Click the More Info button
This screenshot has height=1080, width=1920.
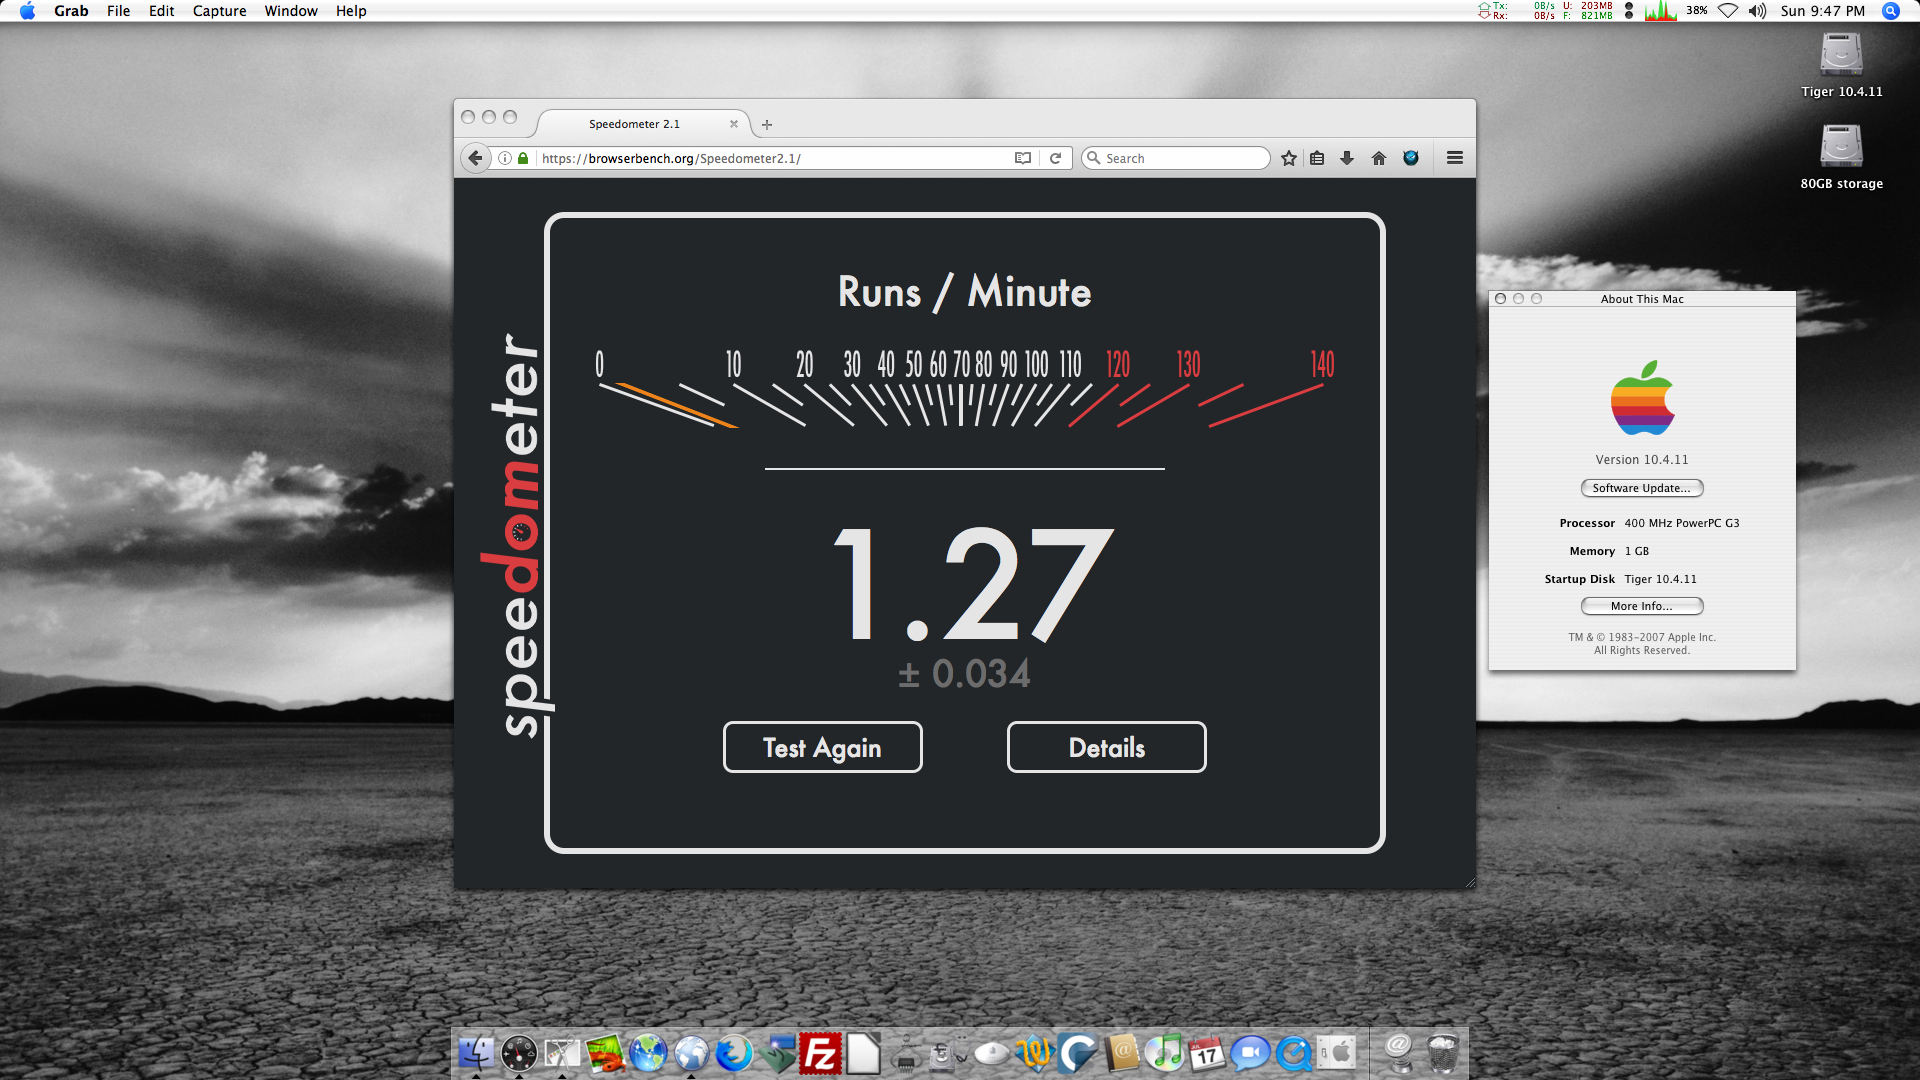1641,606
